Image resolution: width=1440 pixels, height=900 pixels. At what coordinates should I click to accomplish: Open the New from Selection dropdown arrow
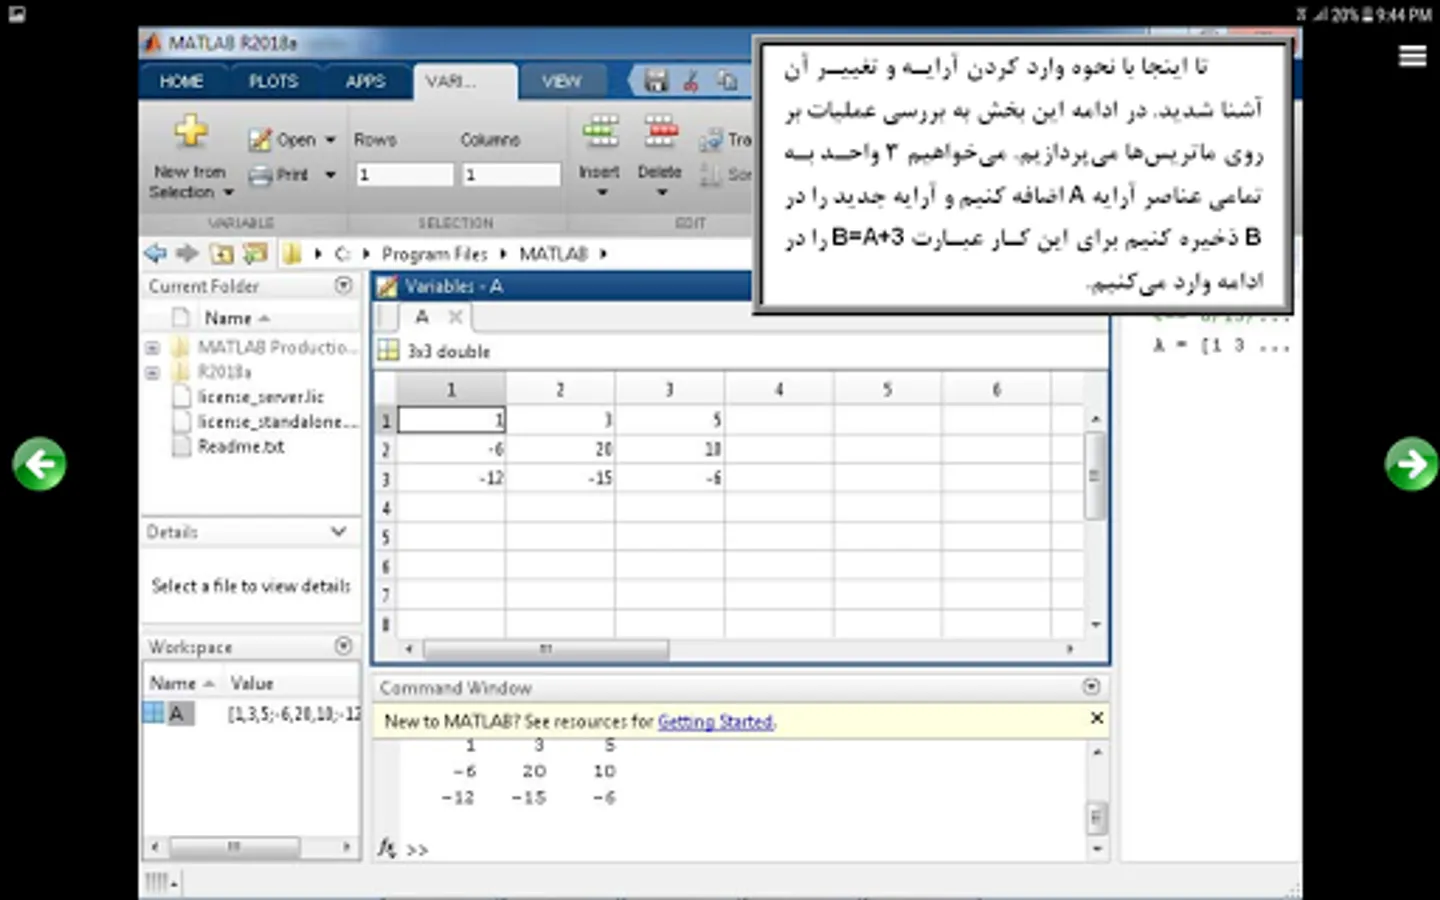228,192
